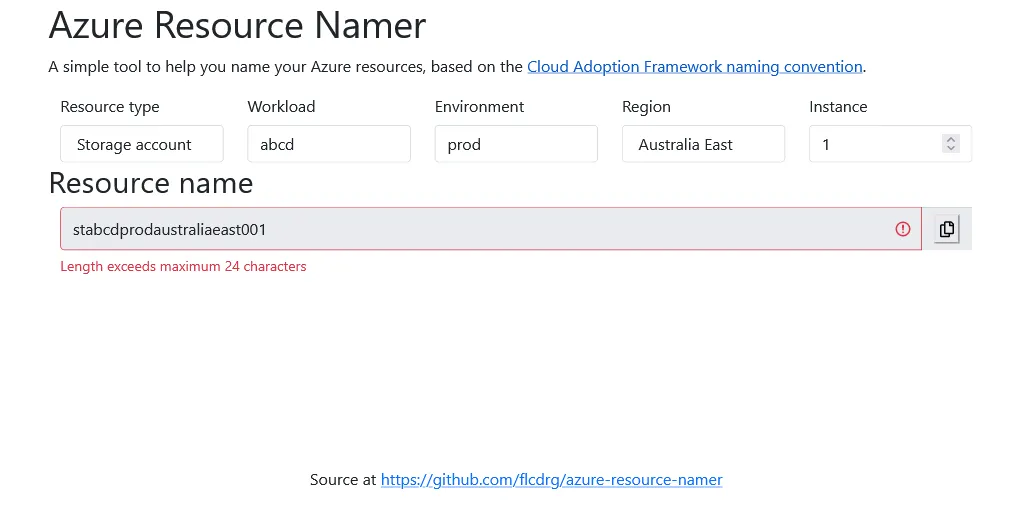Click the red error exclamation icon

click(903, 229)
